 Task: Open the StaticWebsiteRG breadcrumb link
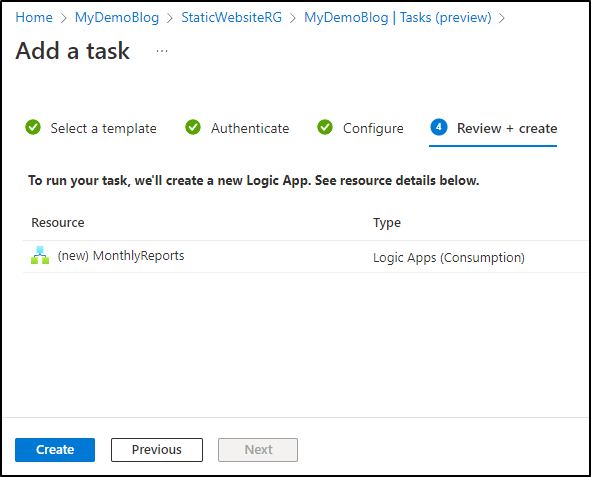click(231, 17)
